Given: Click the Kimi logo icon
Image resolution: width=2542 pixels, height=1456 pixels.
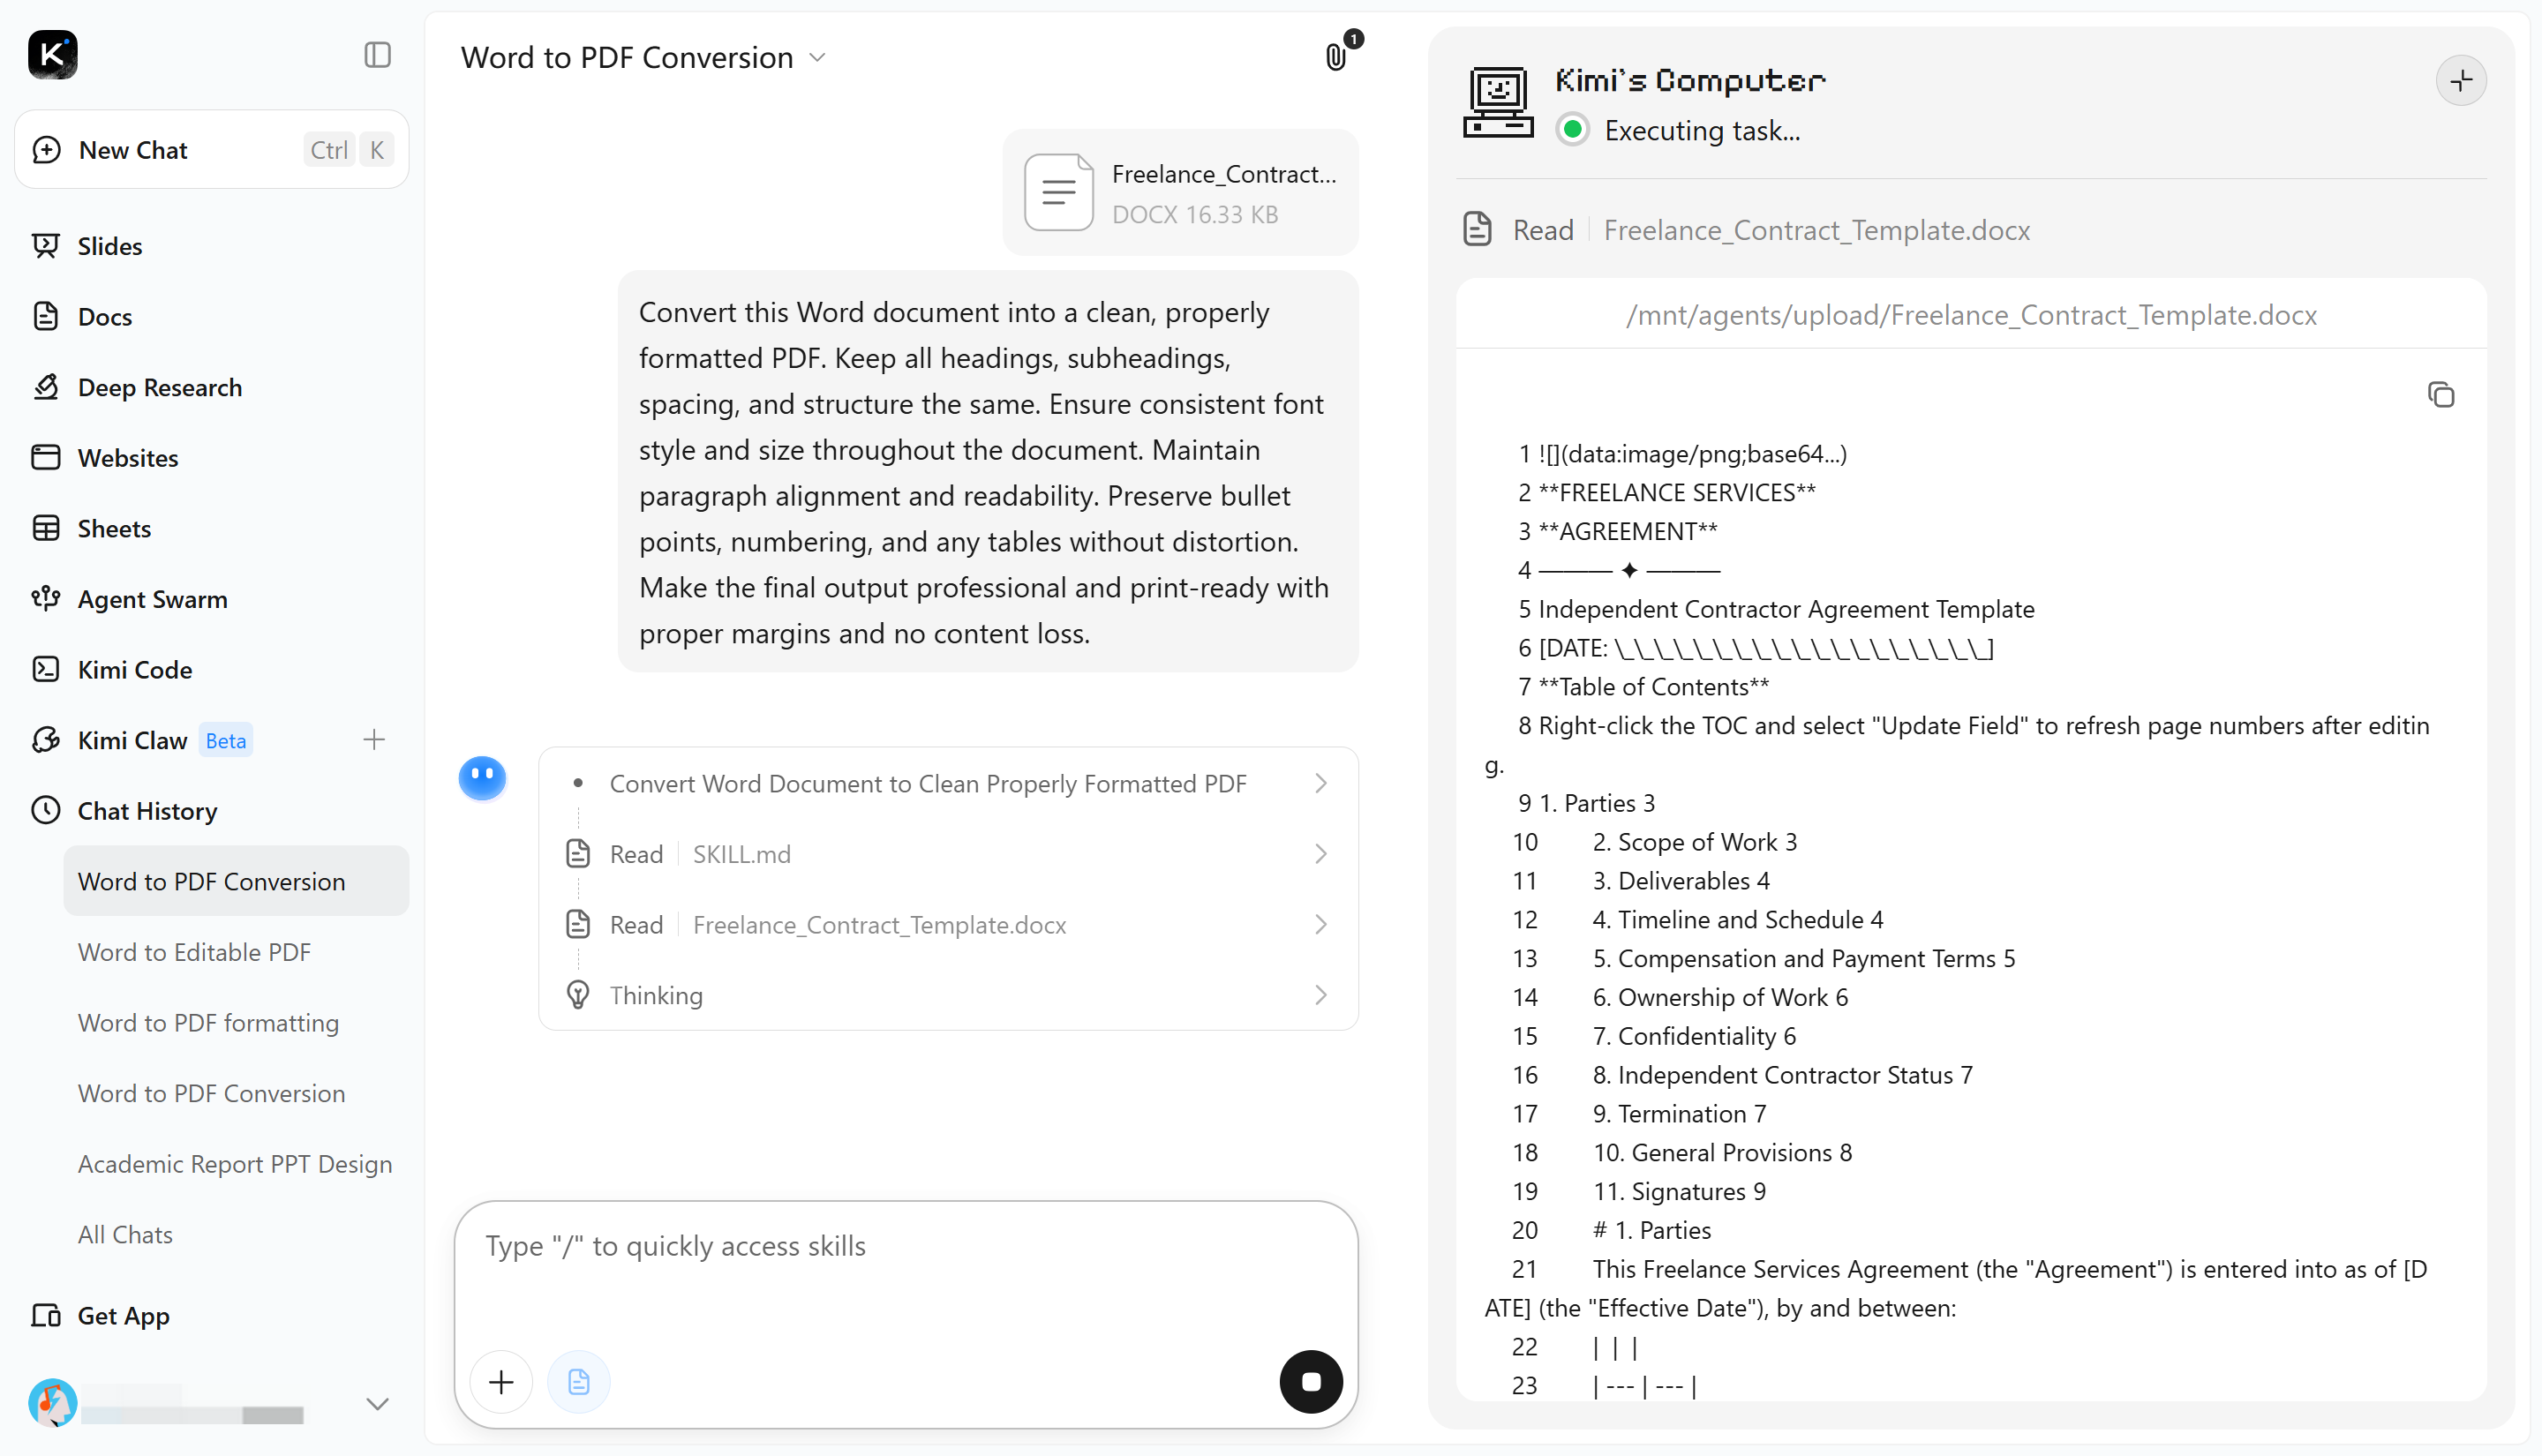Looking at the screenshot, I should click(52, 55).
